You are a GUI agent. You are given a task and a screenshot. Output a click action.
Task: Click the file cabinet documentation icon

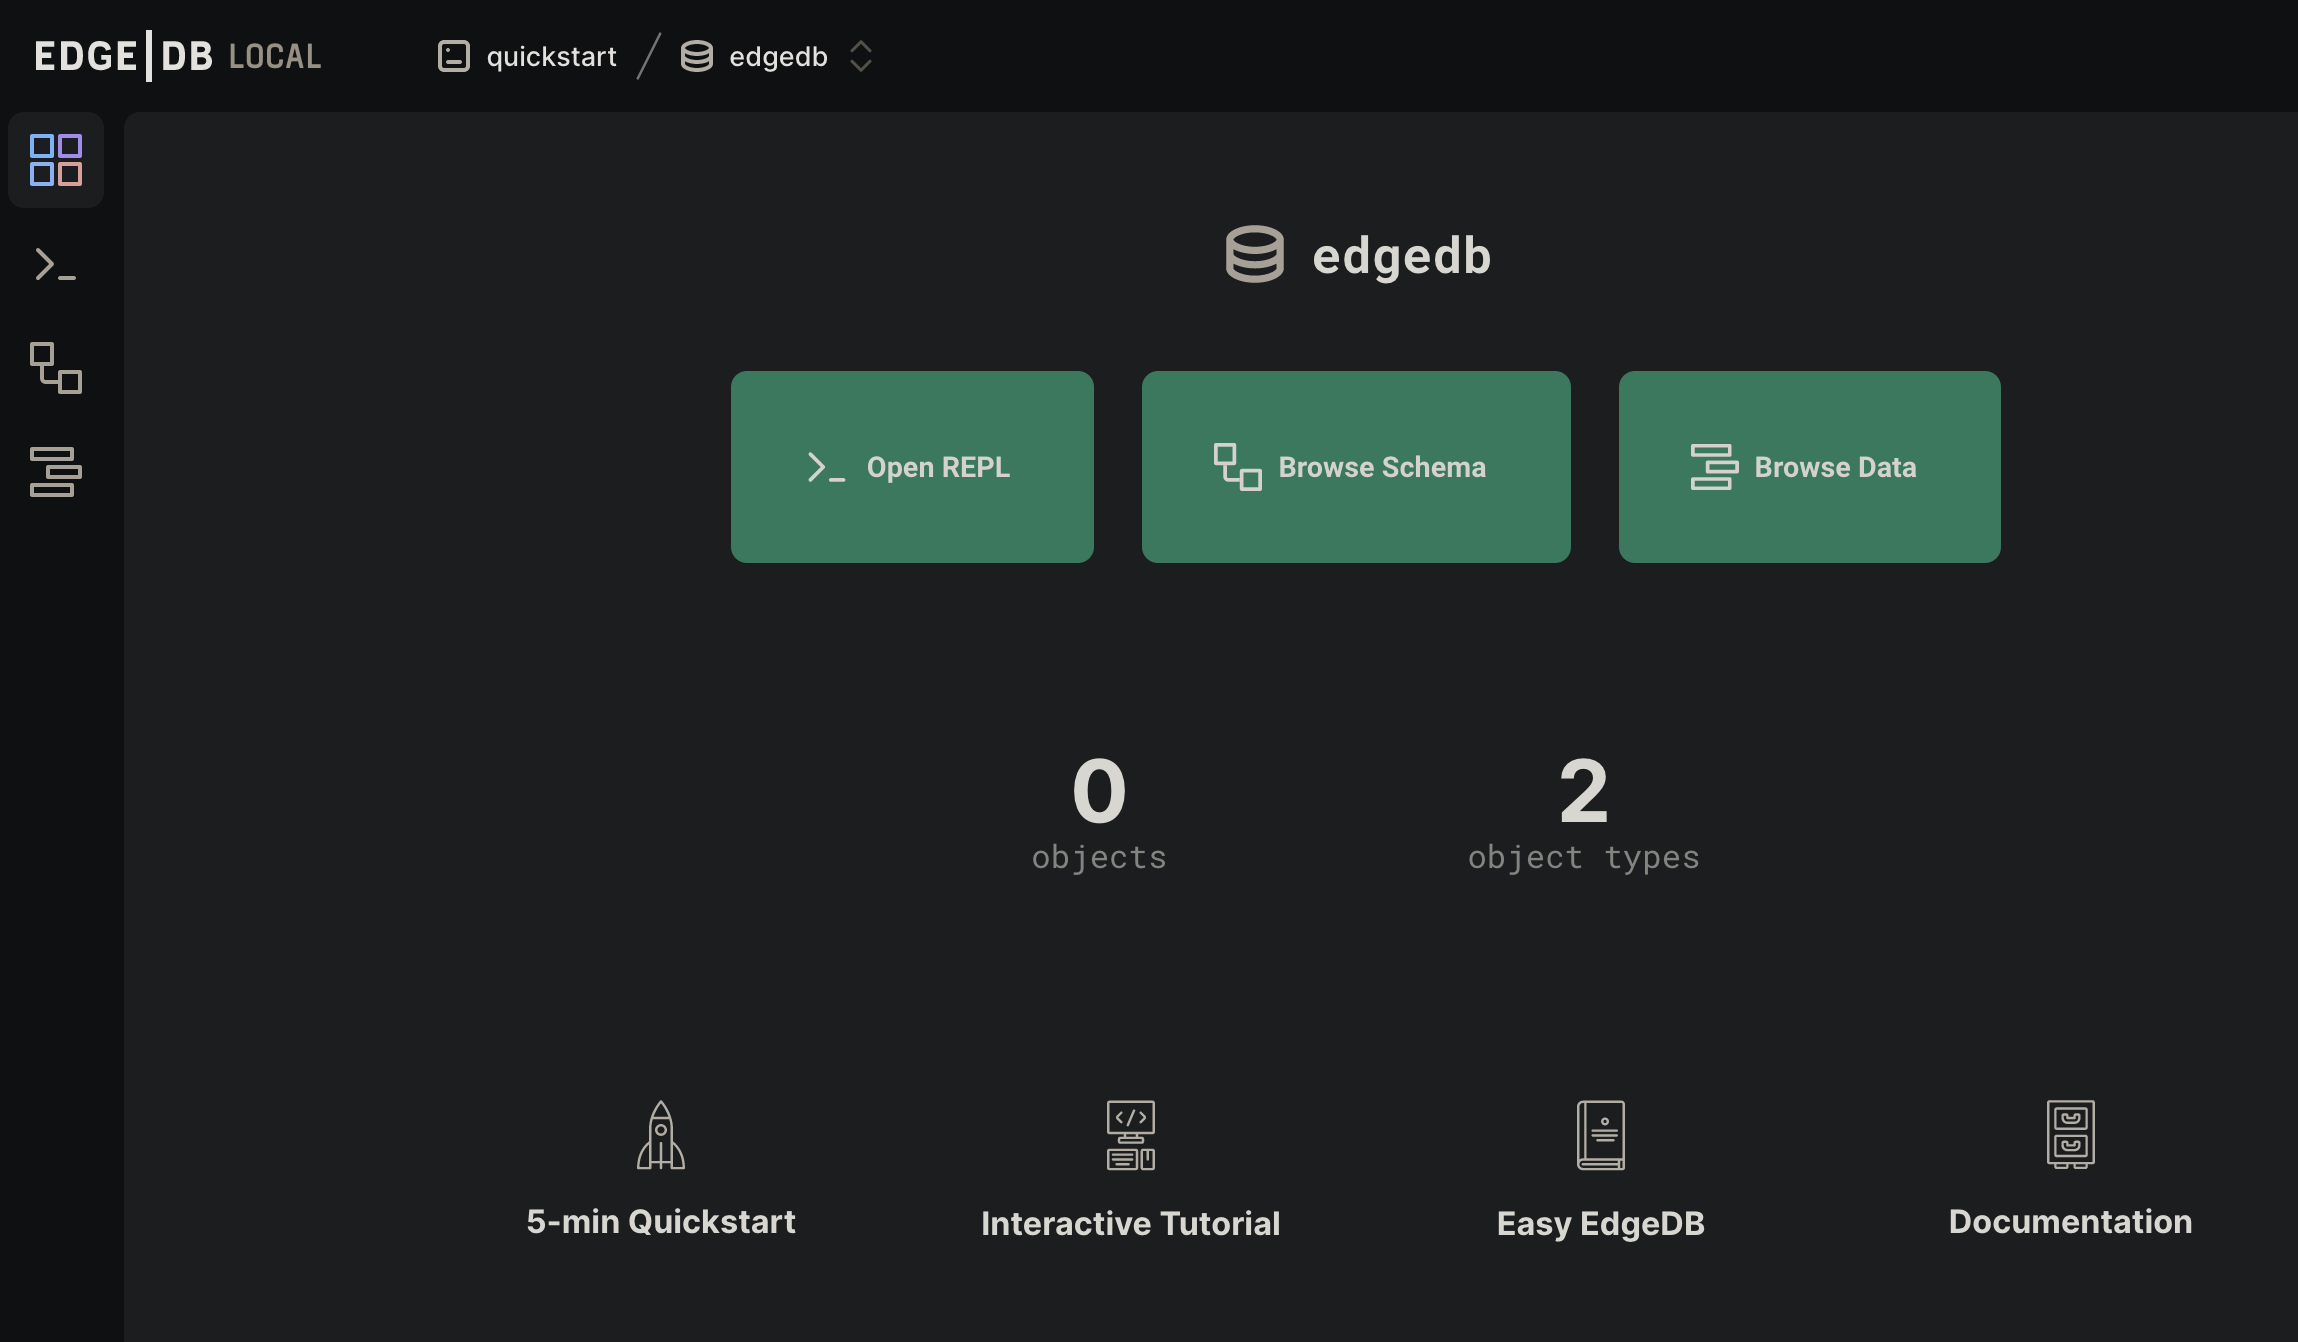click(x=2070, y=1135)
